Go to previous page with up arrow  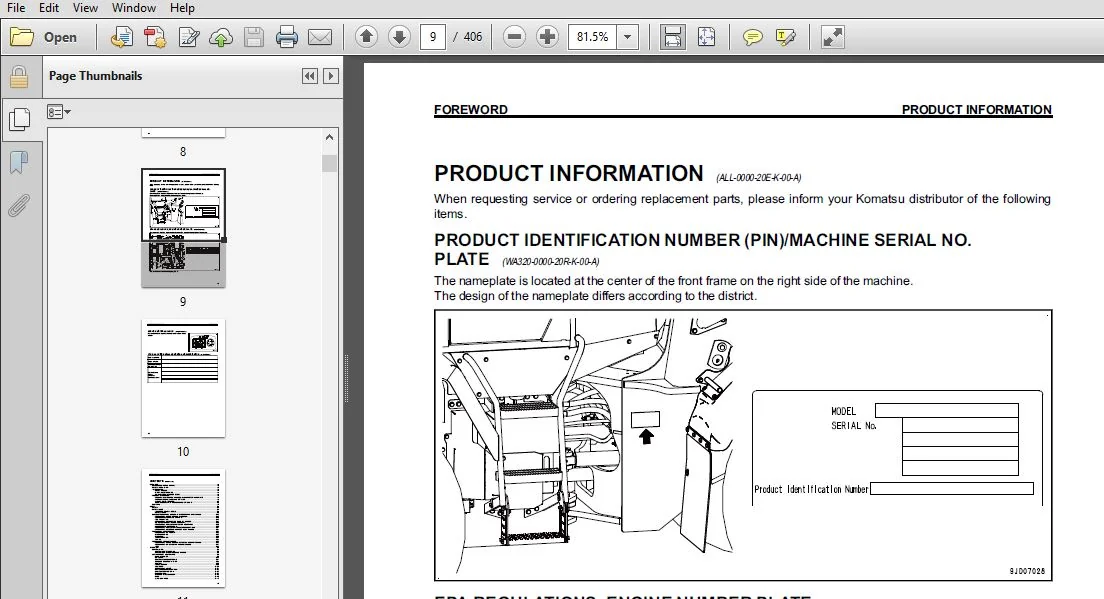[366, 37]
